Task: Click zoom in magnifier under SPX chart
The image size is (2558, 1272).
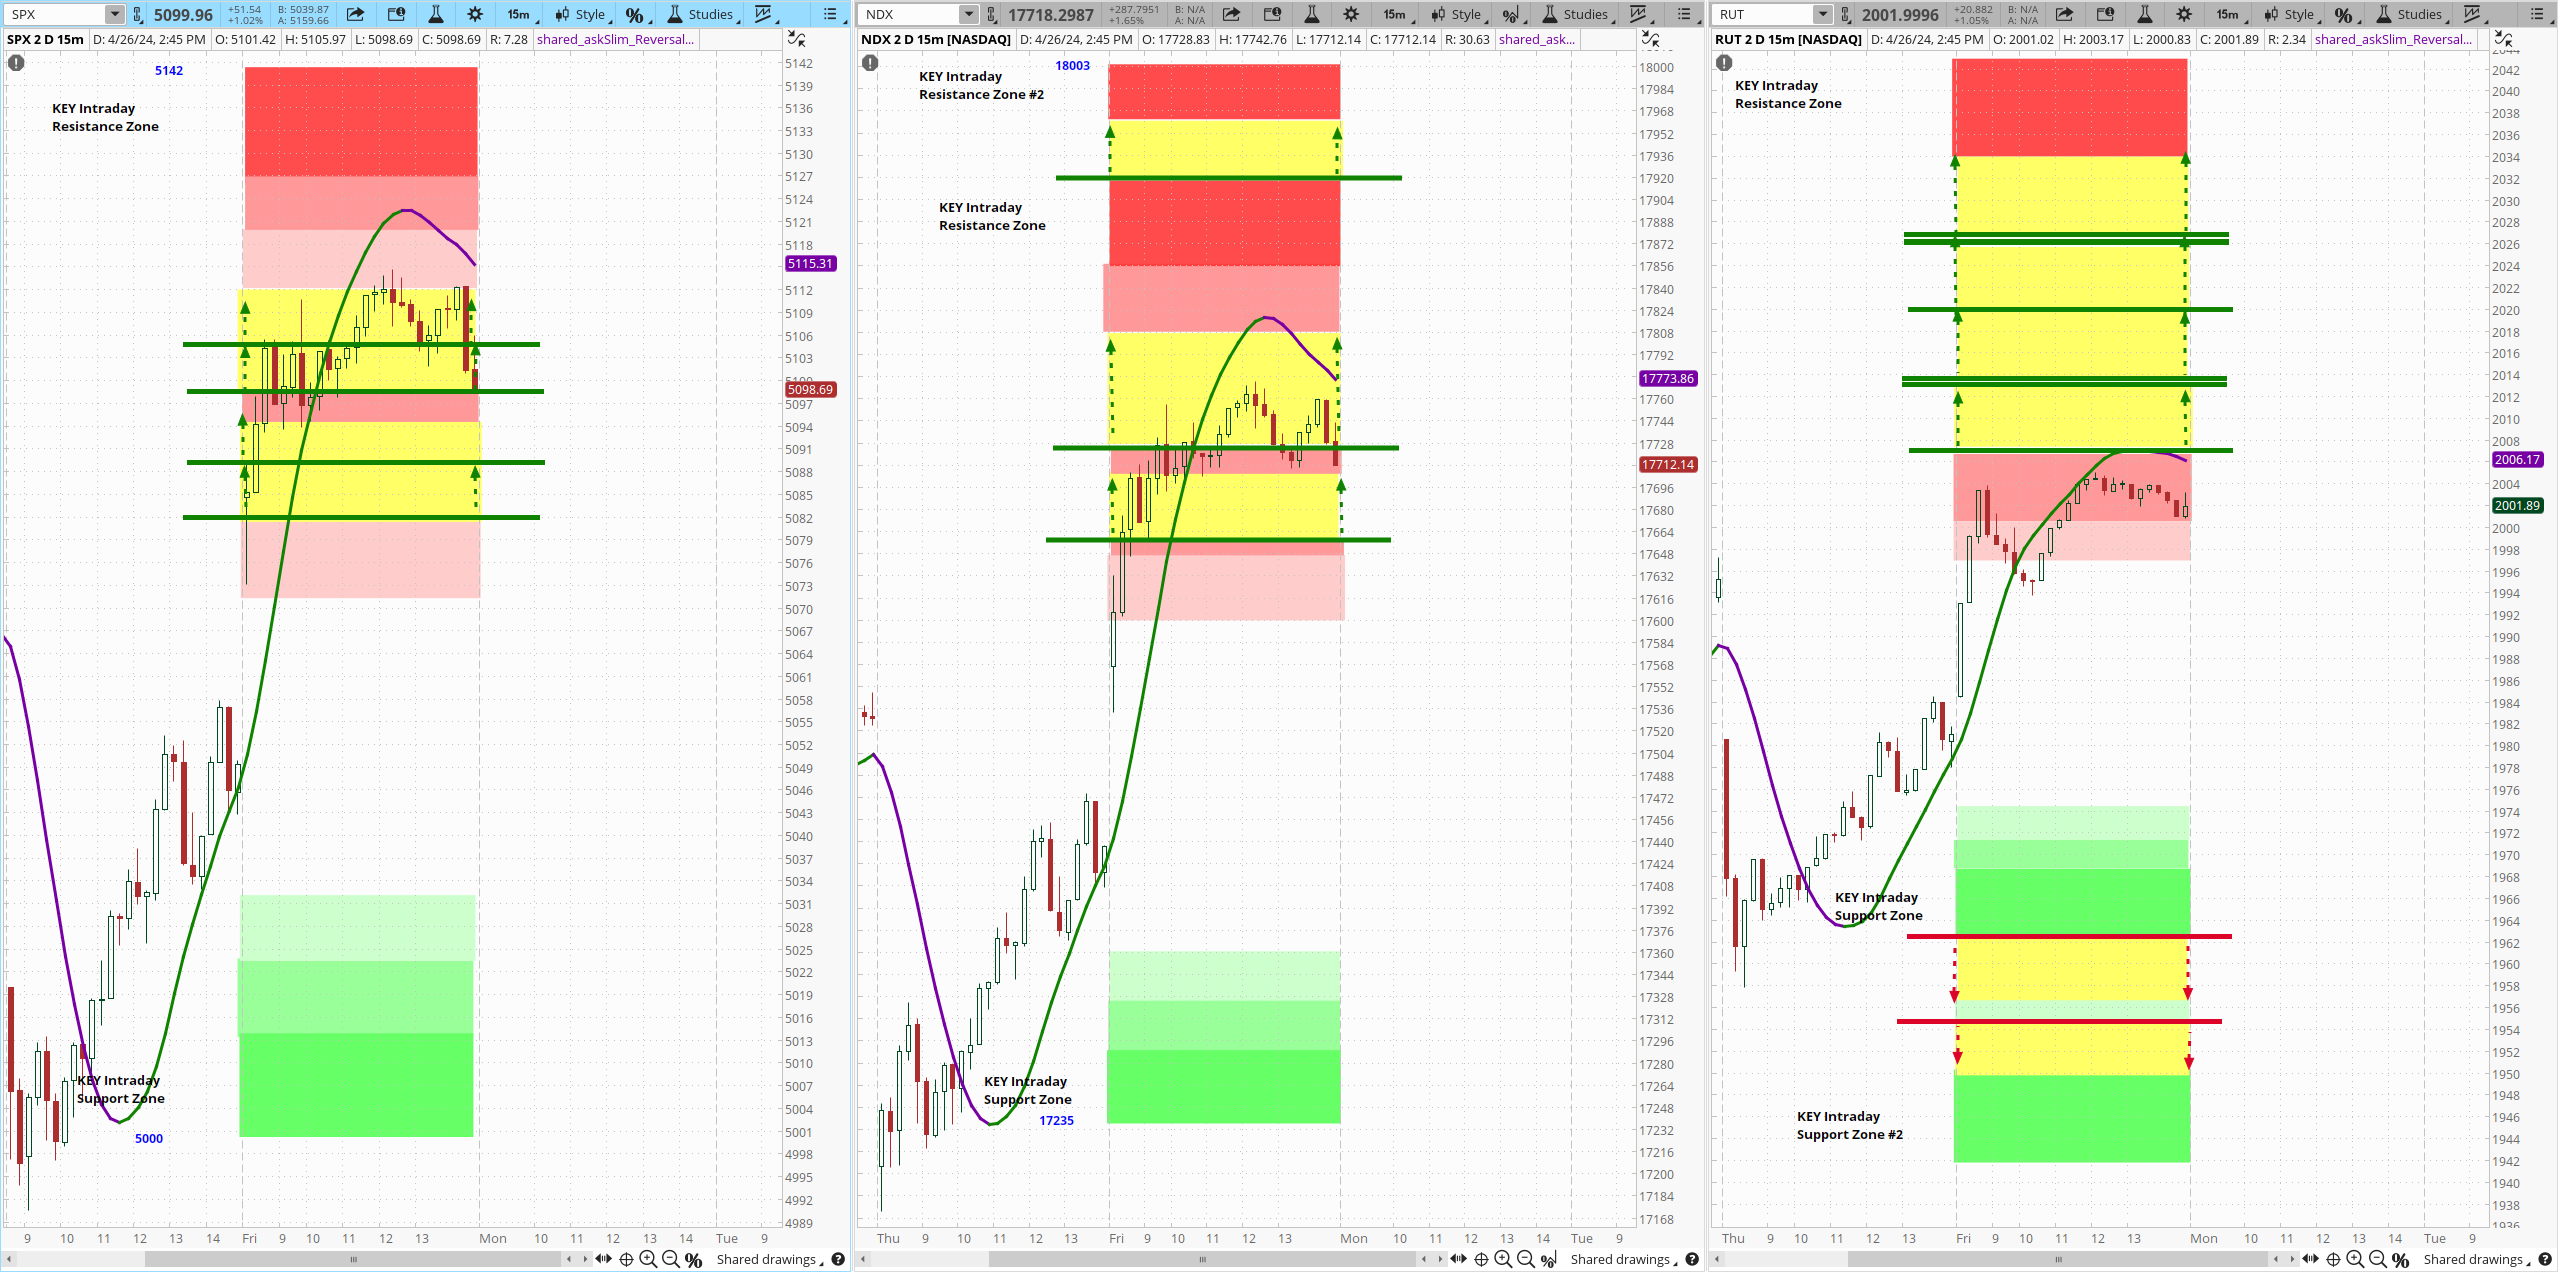Action: point(648,1260)
